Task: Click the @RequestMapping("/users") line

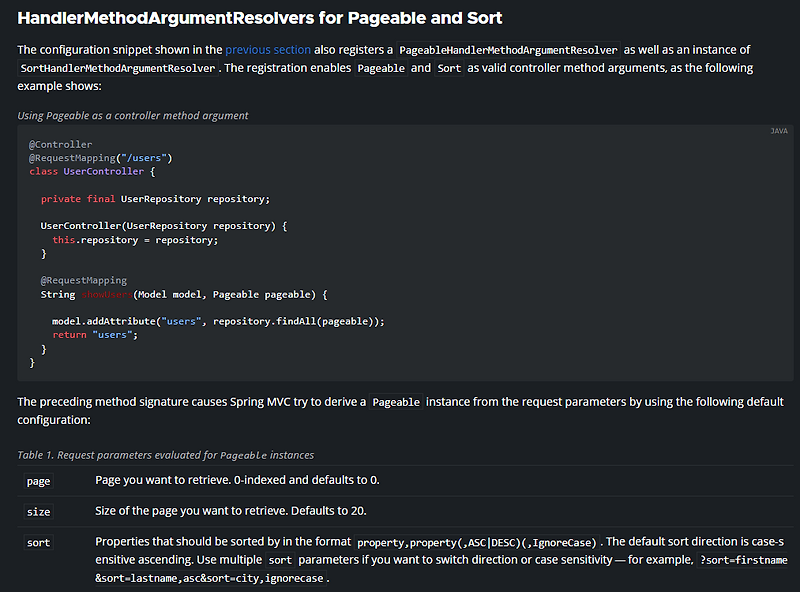Action: (x=102, y=157)
